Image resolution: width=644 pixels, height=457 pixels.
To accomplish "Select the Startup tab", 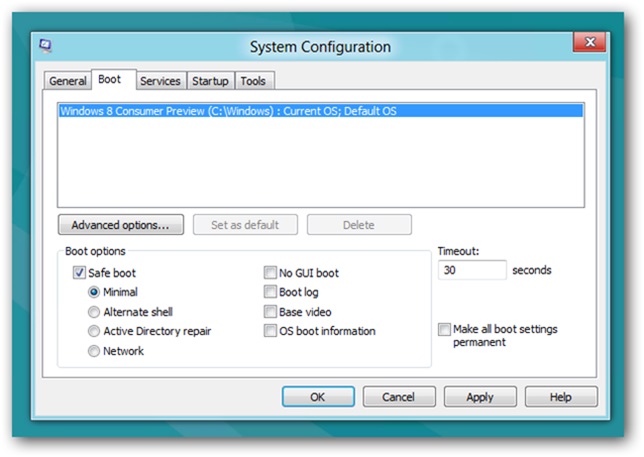I will (210, 81).
